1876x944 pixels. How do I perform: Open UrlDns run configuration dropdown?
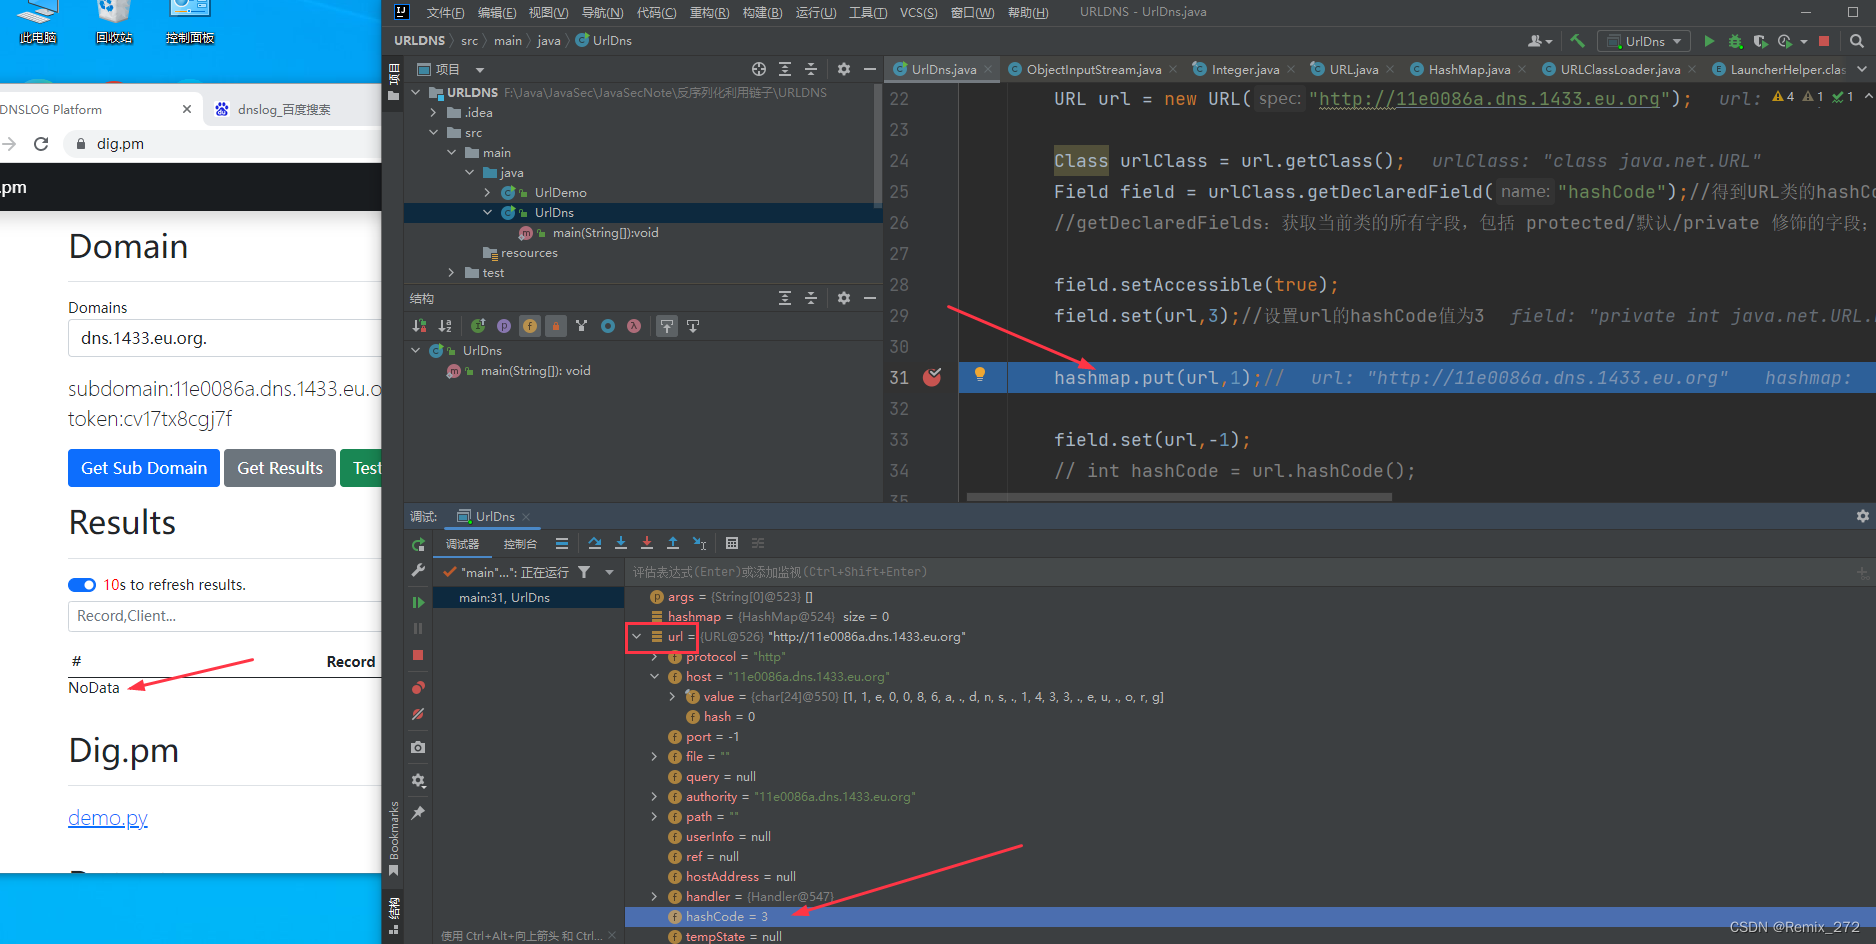1645,41
